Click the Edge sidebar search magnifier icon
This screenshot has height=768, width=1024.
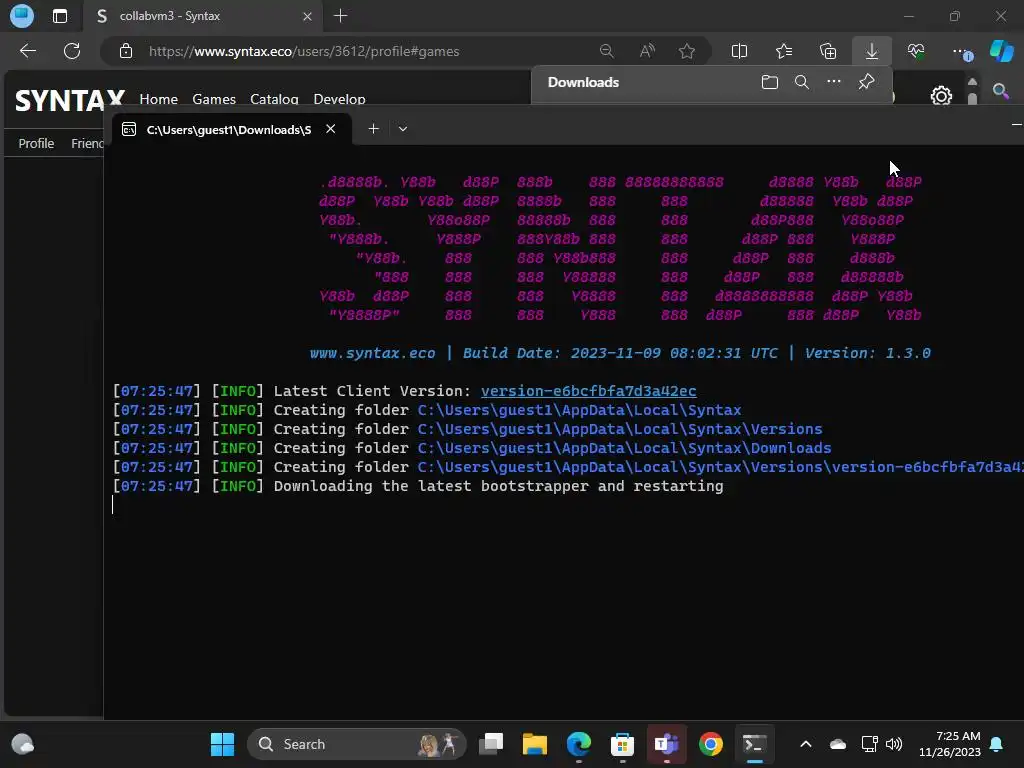[1000, 91]
